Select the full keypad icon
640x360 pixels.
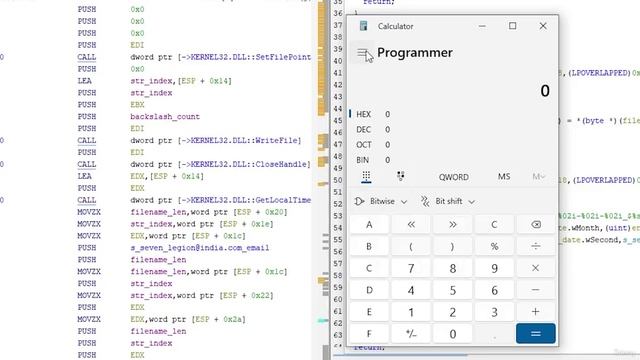tap(366, 177)
